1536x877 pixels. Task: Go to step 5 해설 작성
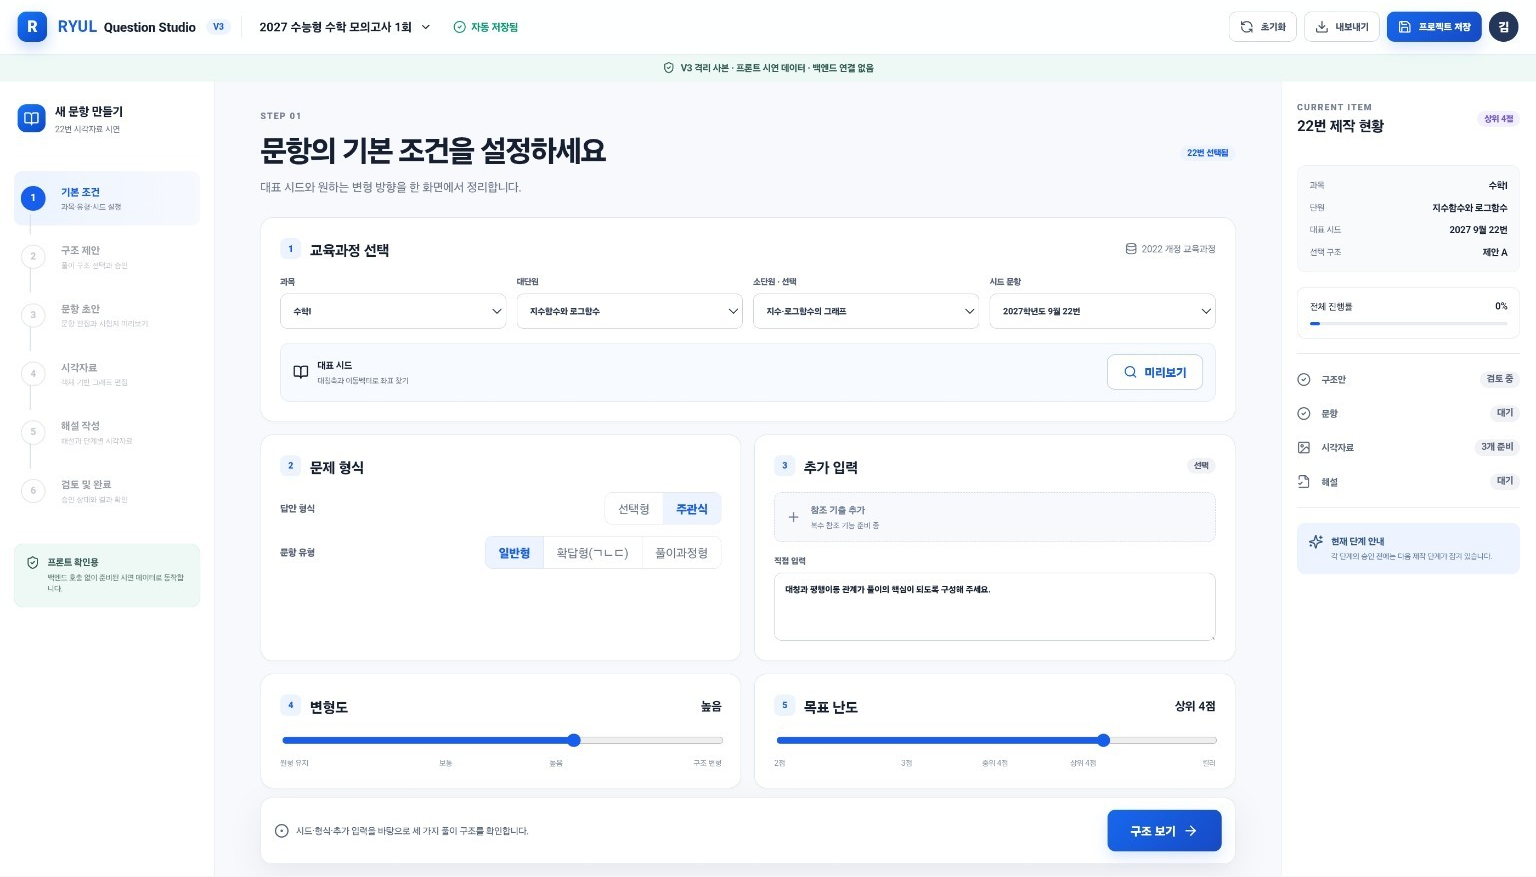107,432
